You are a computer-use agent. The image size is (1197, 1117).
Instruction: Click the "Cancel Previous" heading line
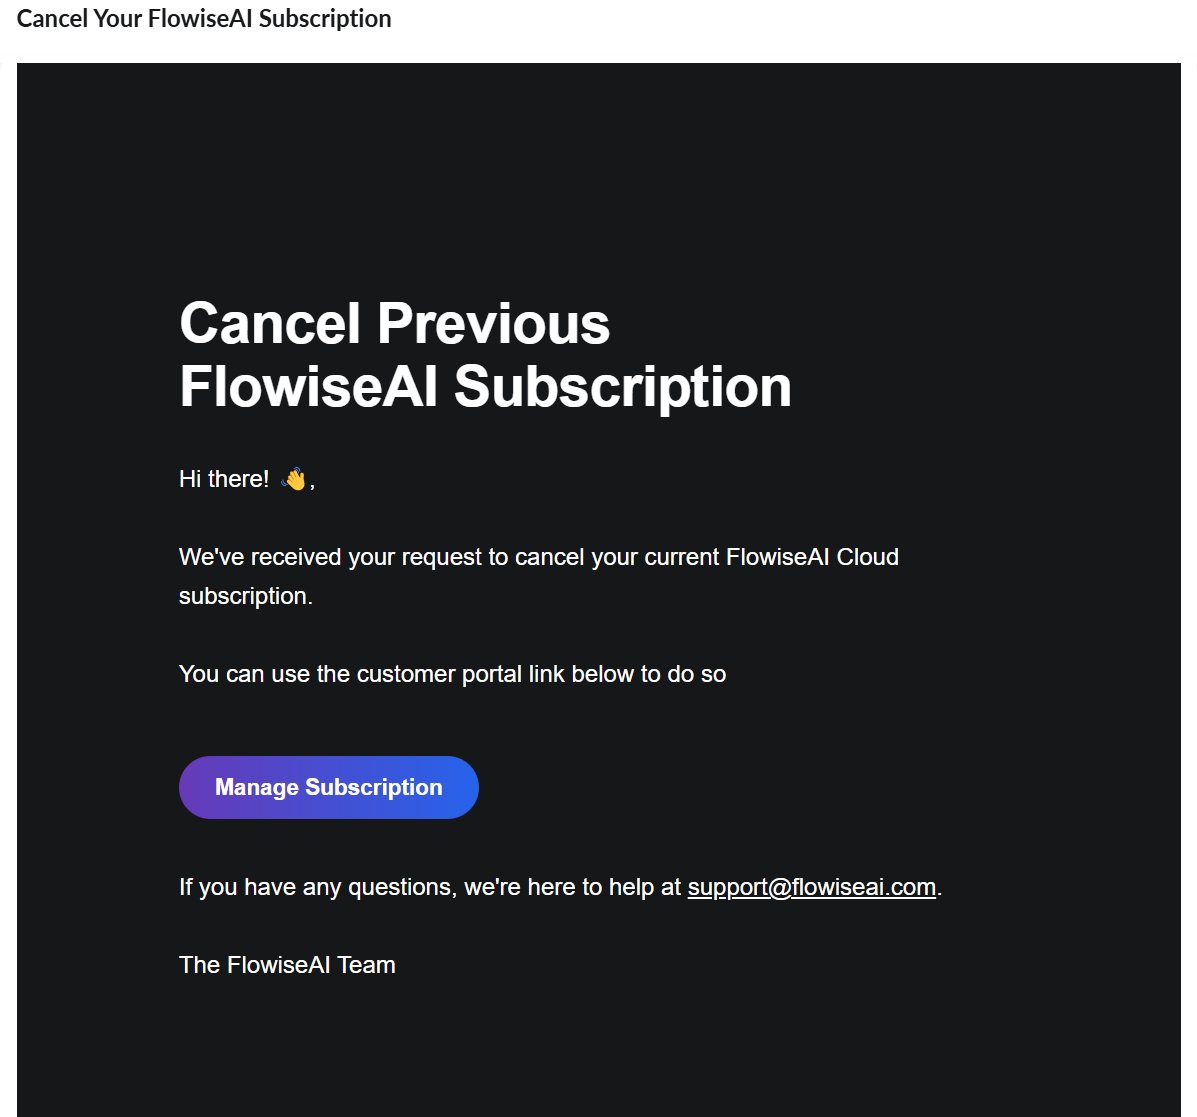click(x=394, y=324)
